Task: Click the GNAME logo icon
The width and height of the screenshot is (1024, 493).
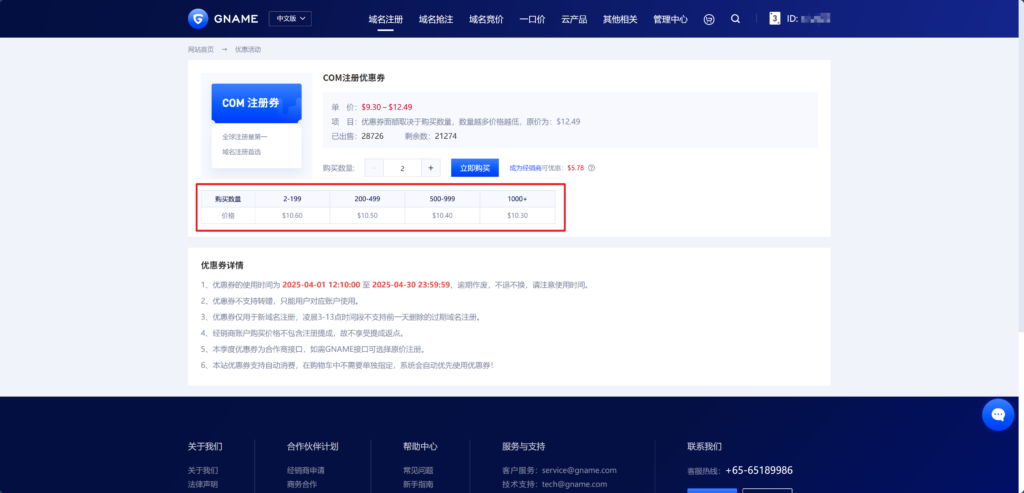Action: click(x=198, y=18)
